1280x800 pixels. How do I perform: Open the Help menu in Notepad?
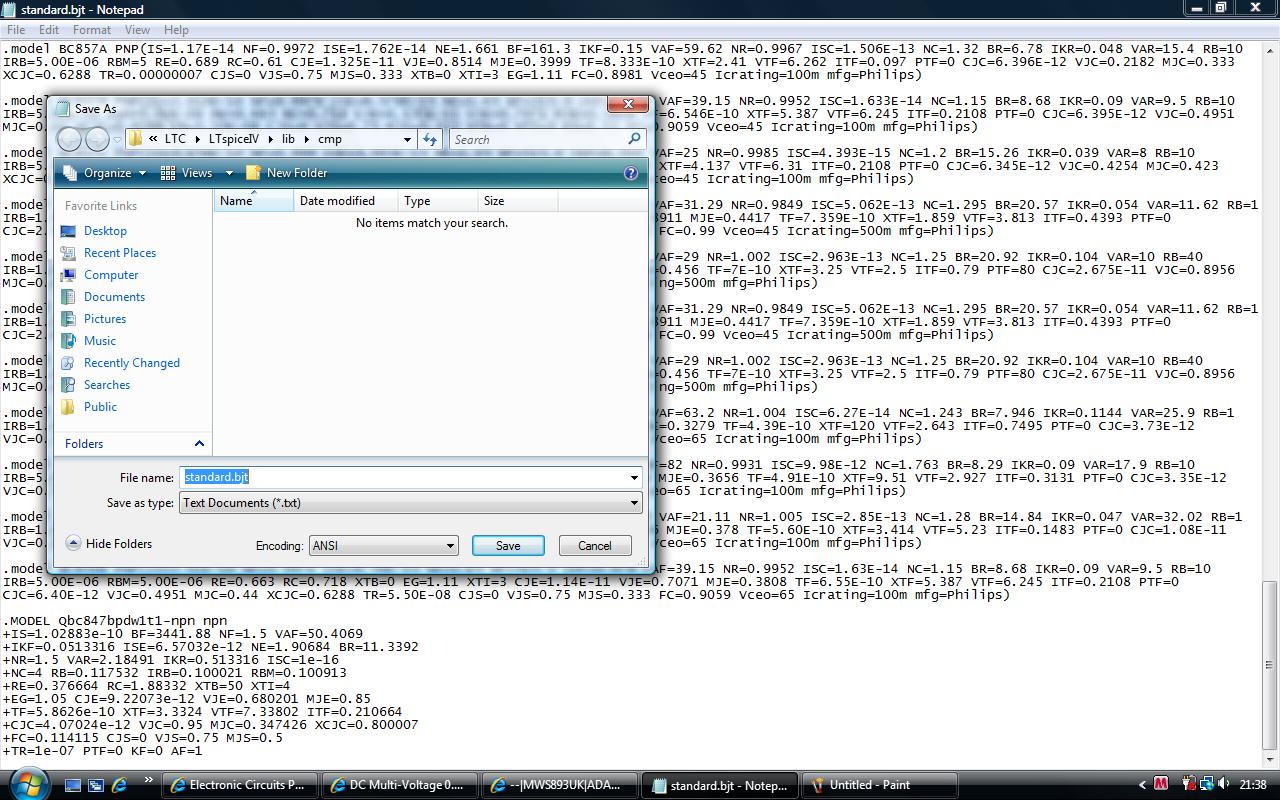point(176,30)
